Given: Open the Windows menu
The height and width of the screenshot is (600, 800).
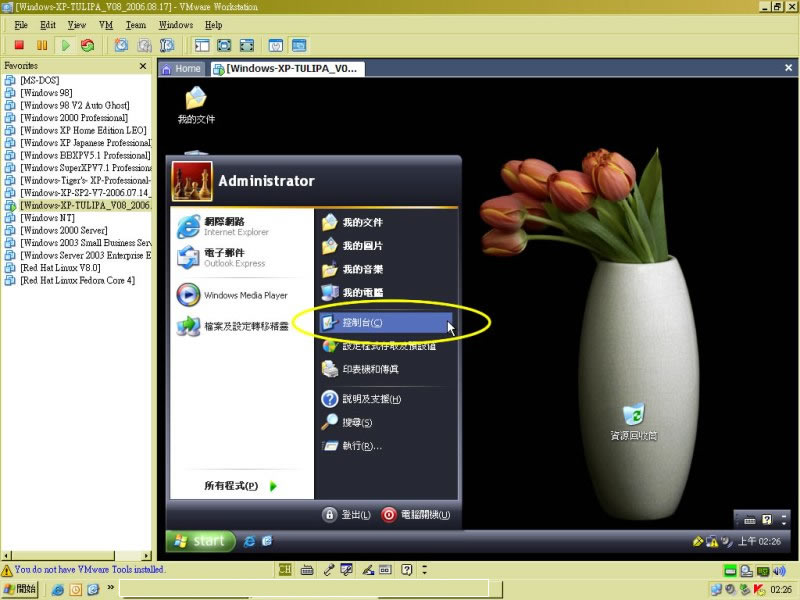Looking at the screenshot, I should pyautogui.click(x=176, y=25).
